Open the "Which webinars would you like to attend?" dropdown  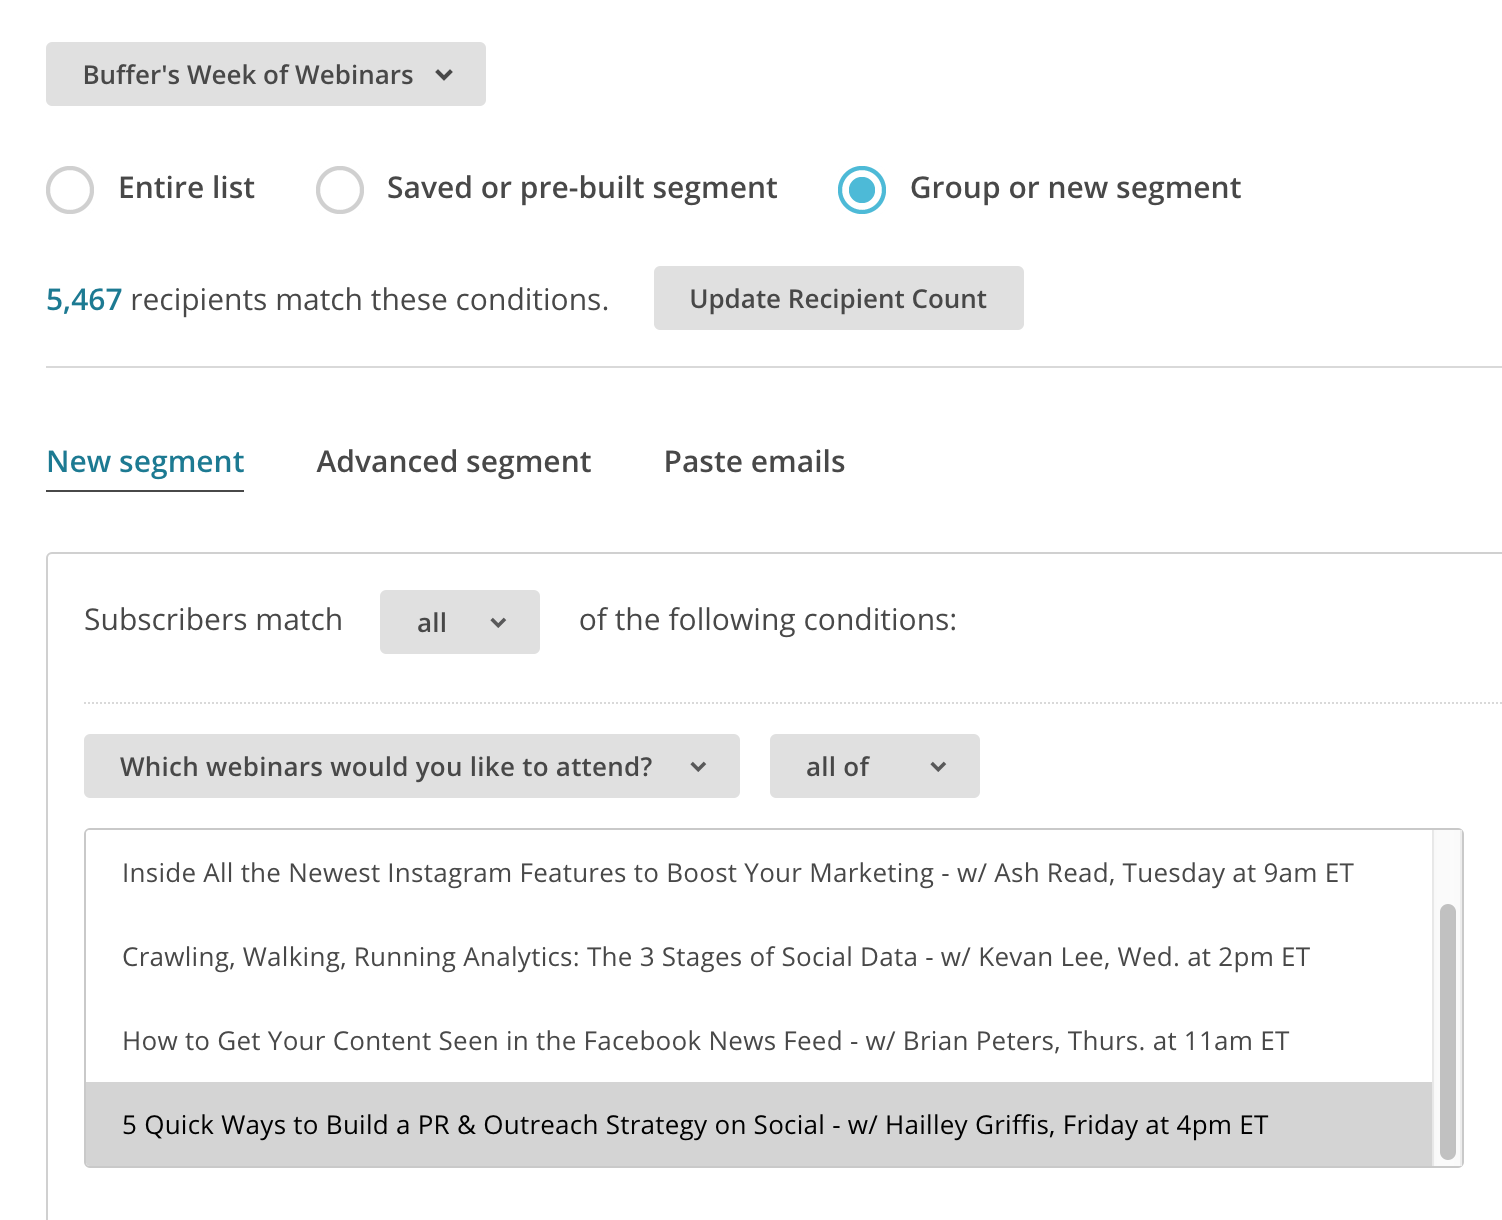pos(411,766)
